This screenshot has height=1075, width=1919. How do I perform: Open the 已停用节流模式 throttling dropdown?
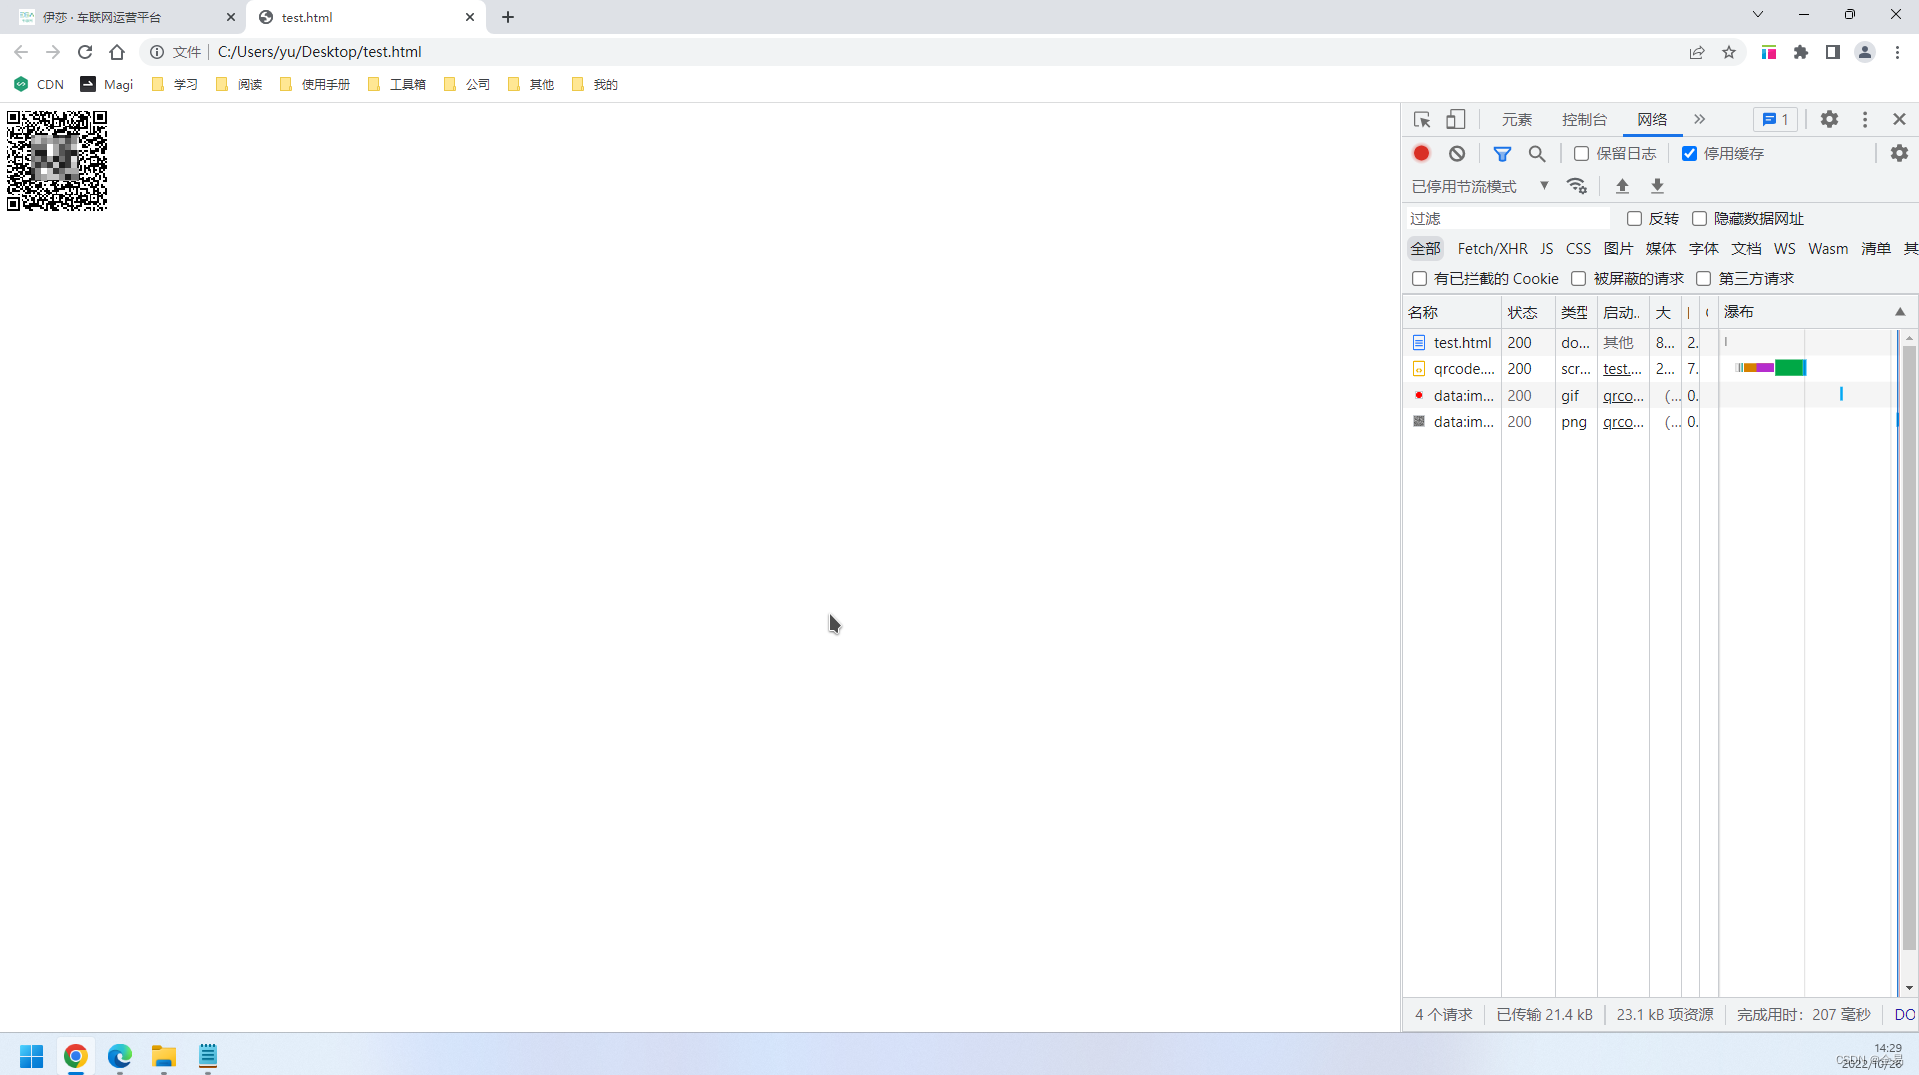[1480, 186]
